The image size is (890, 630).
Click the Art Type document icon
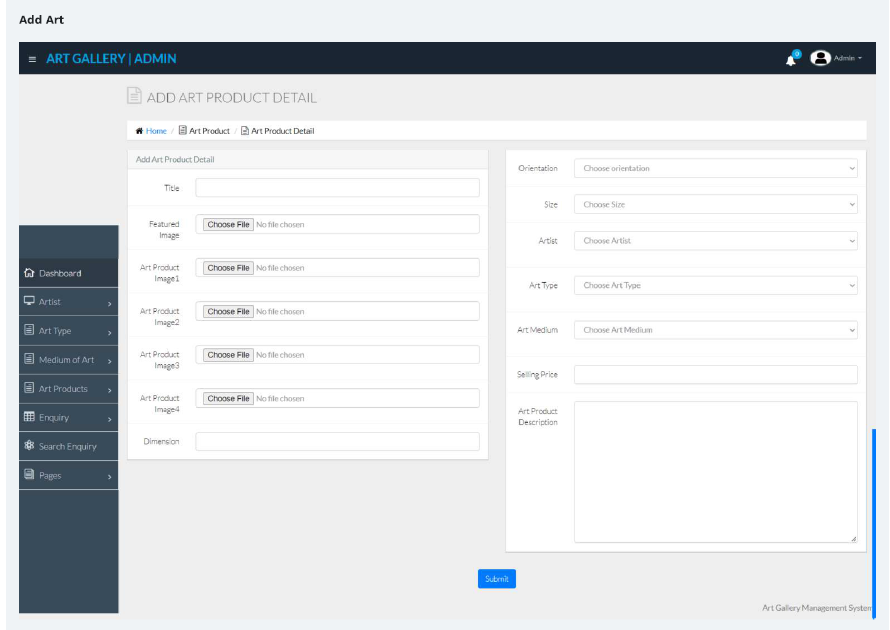(x=29, y=330)
